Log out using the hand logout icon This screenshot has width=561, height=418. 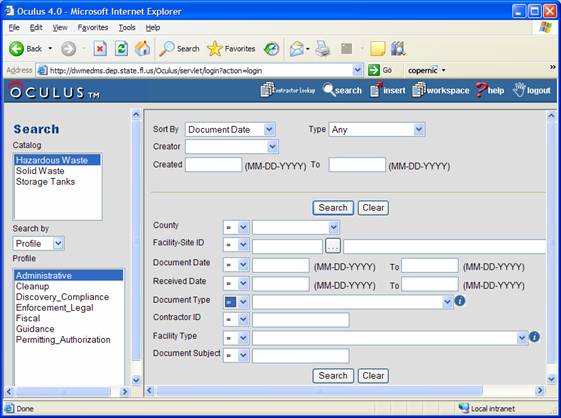pos(531,90)
